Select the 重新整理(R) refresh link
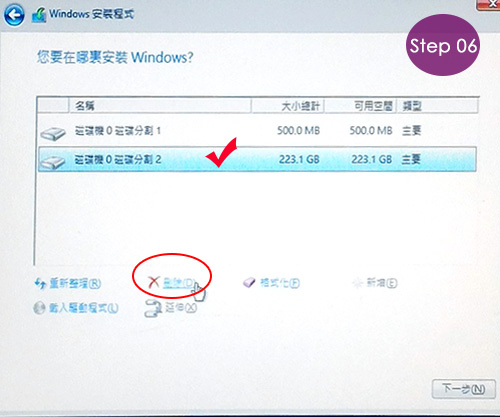This screenshot has height=417, width=500. point(75,284)
